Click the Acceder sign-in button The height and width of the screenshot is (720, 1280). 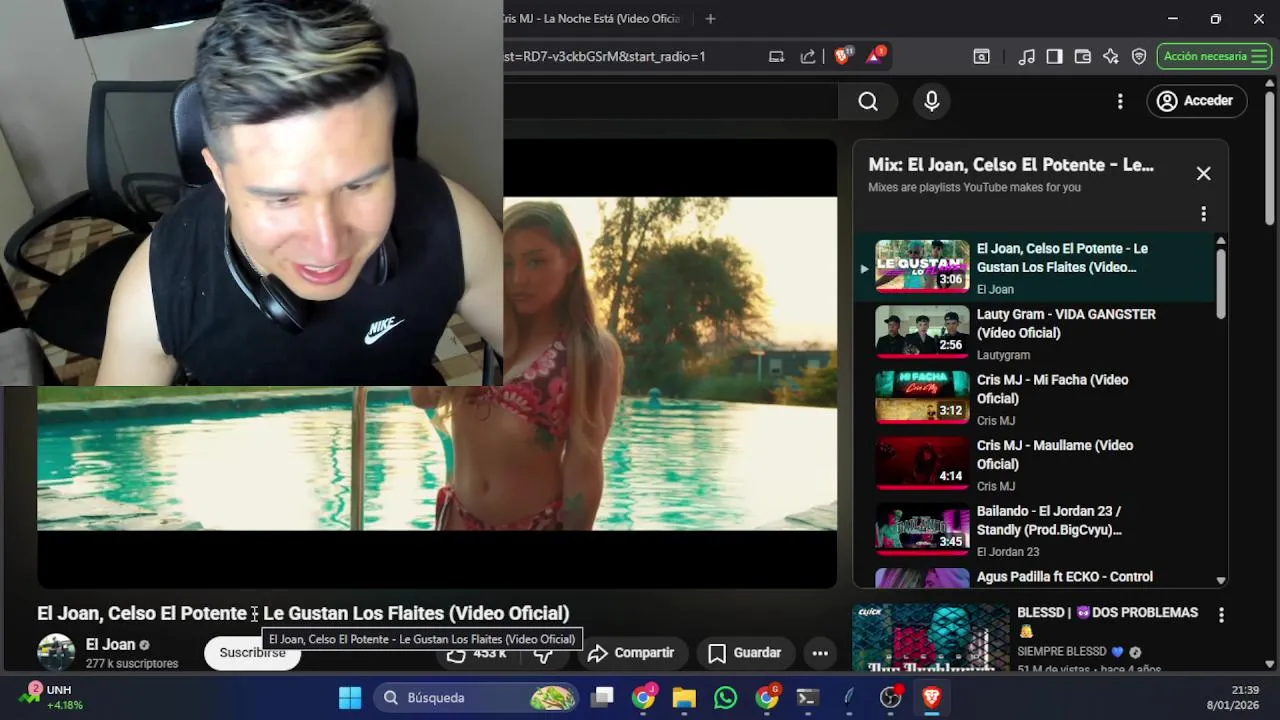point(1196,101)
